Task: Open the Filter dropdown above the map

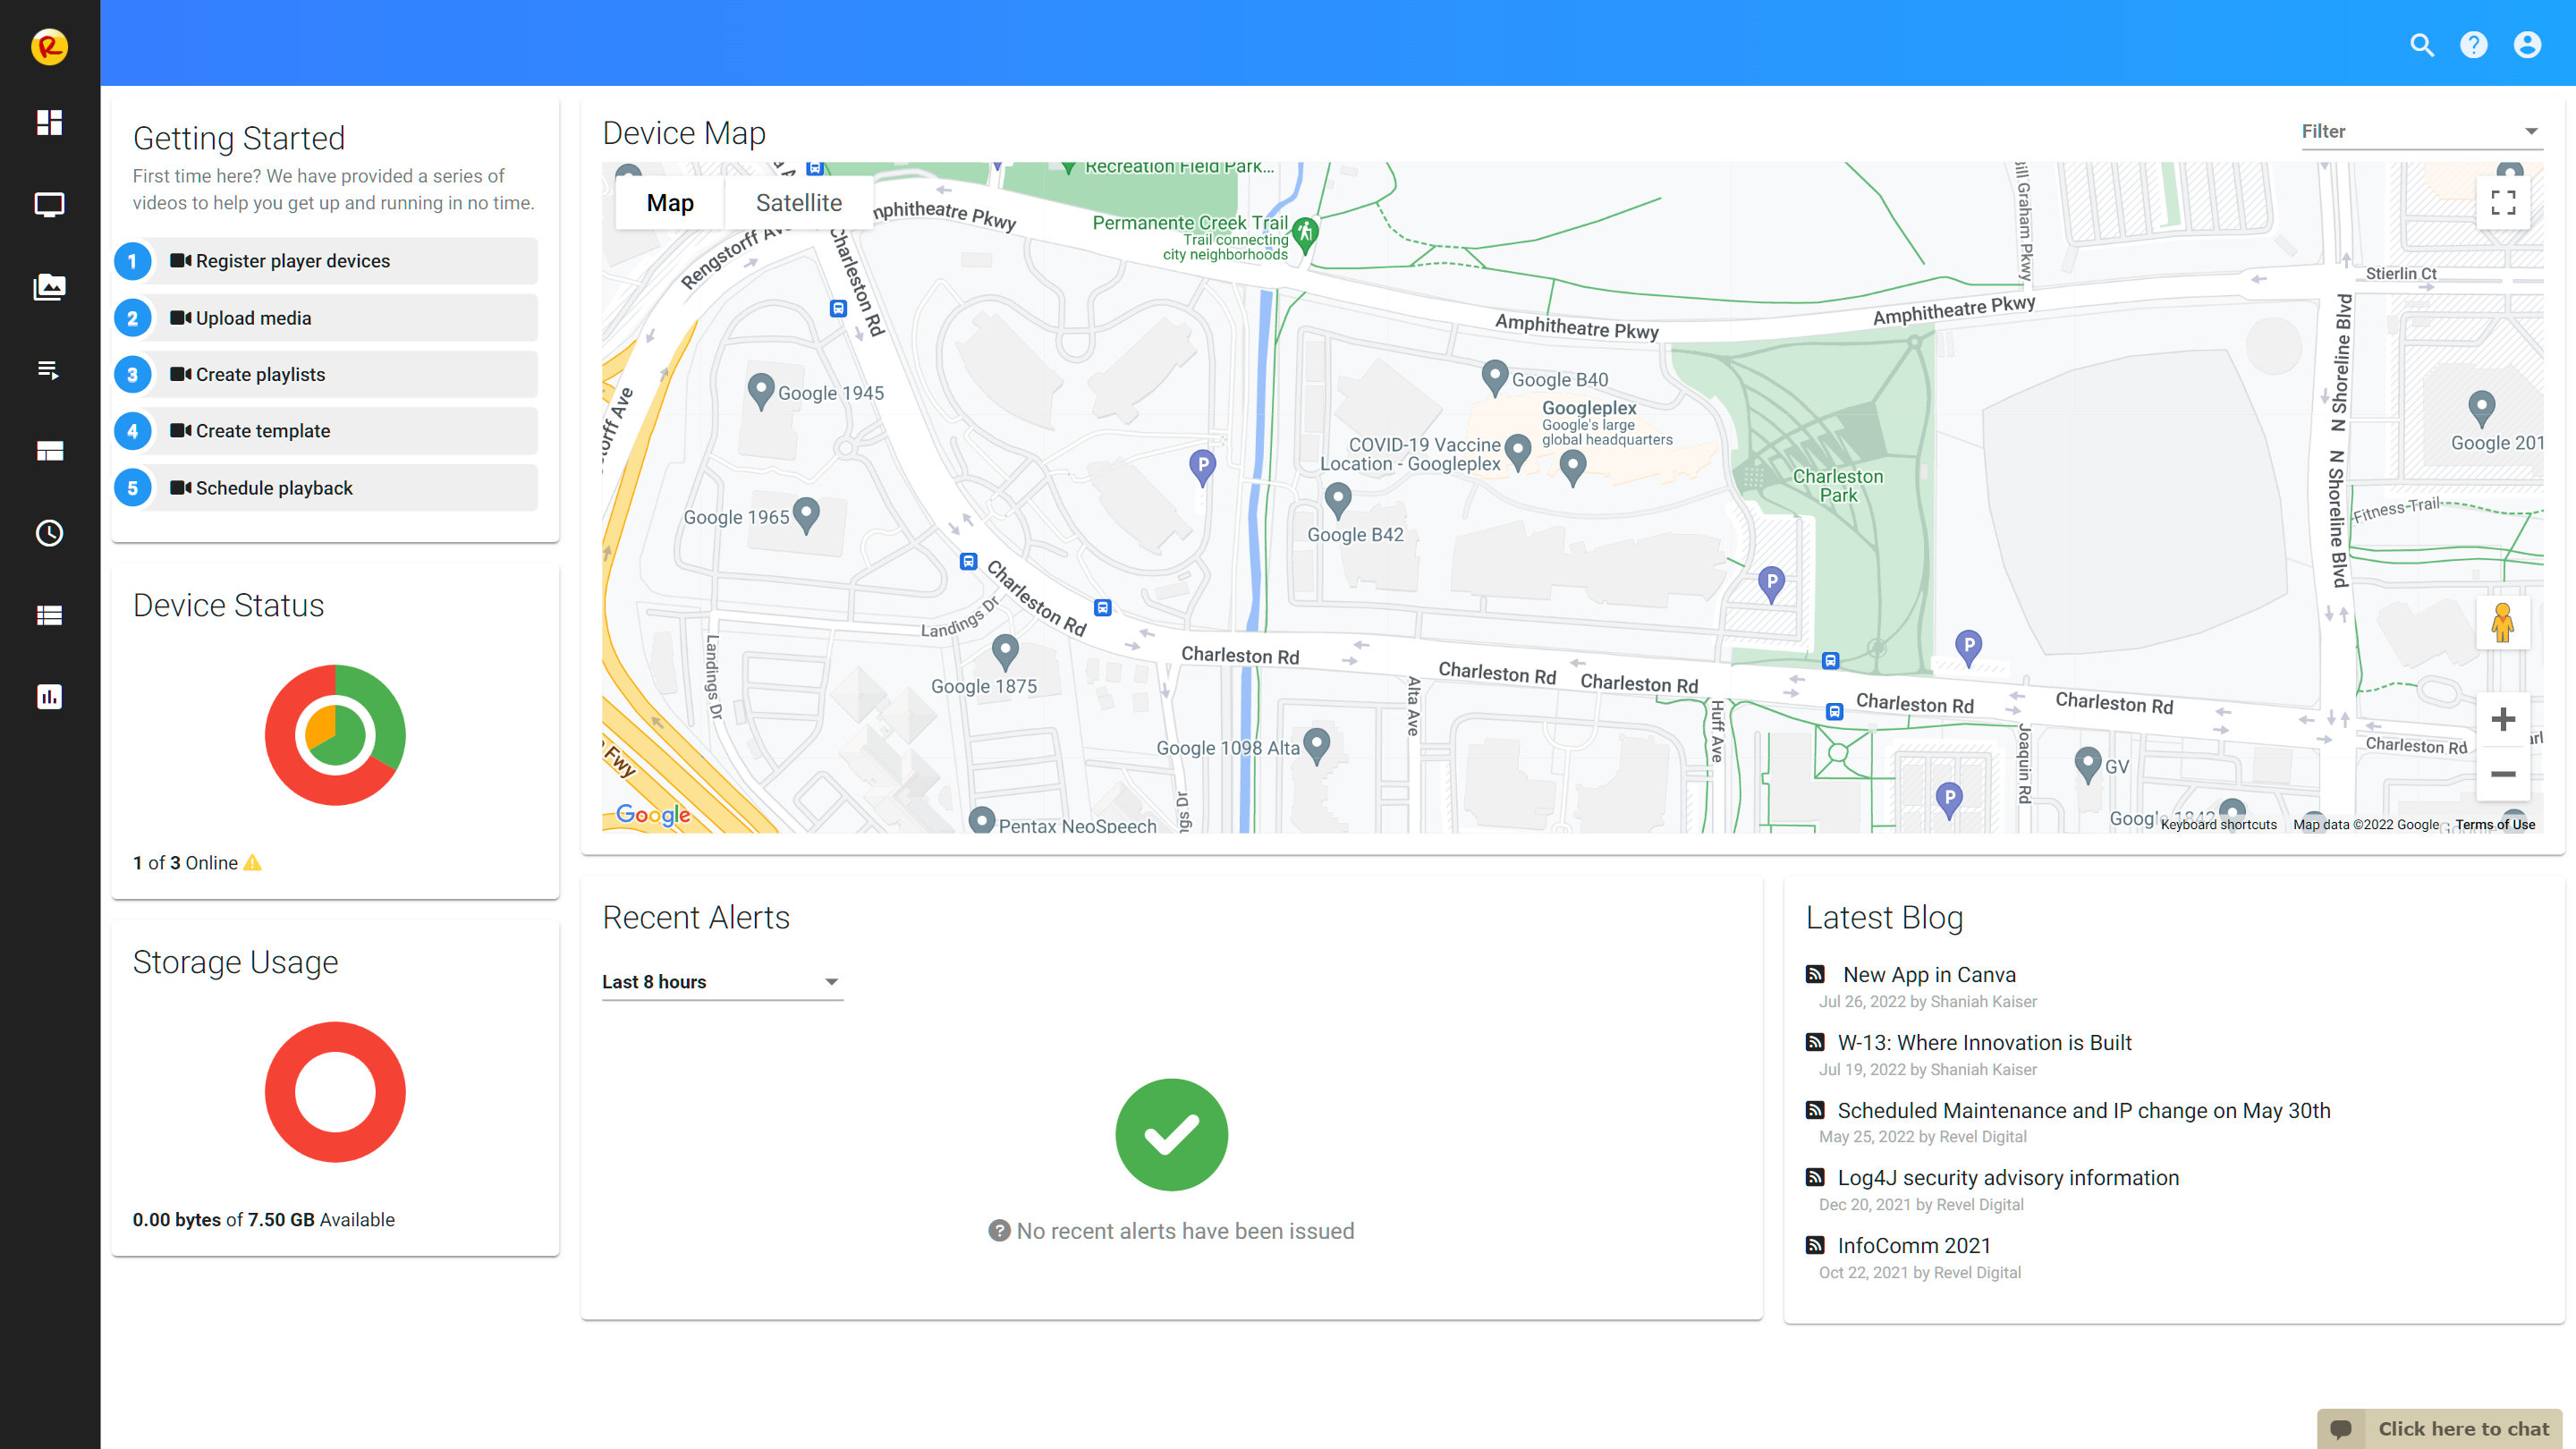Action: coord(2421,131)
